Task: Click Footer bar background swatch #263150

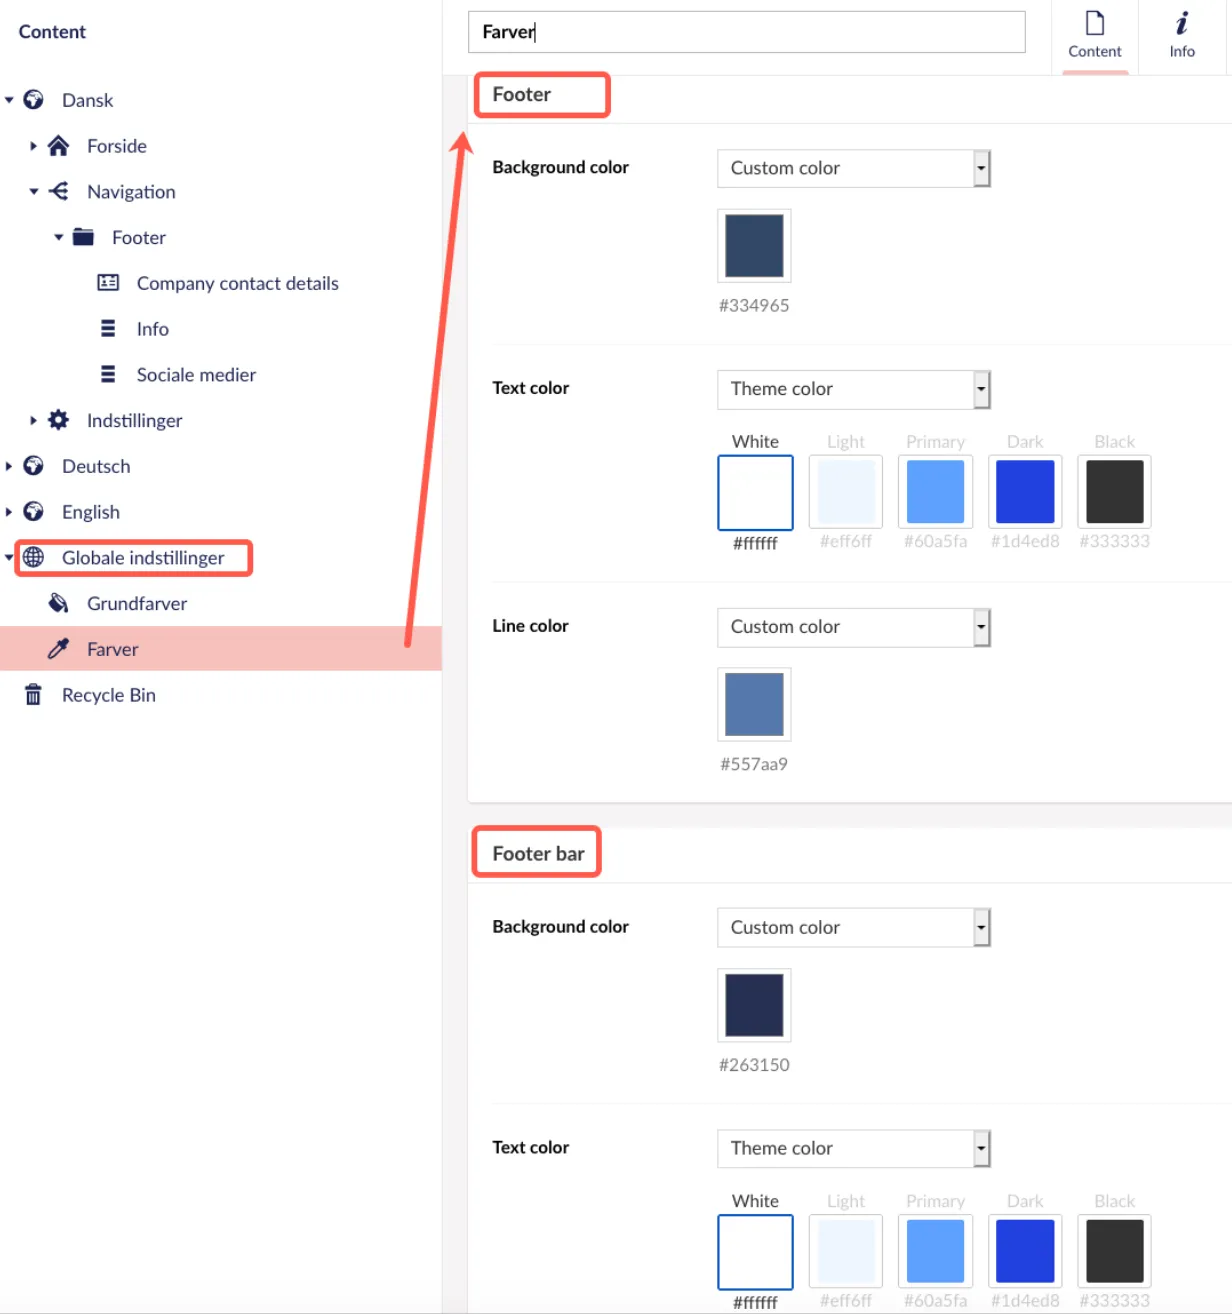Action: point(754,1005)
